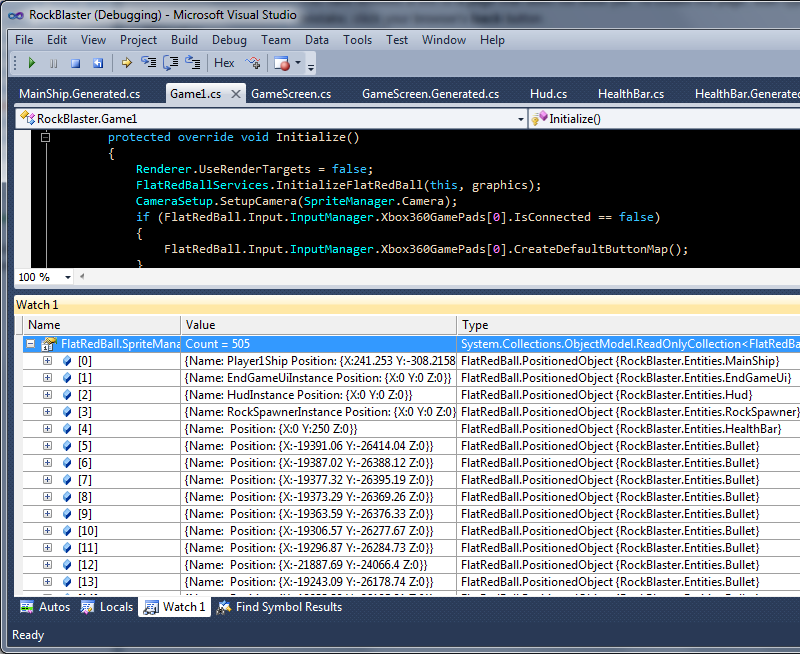Select the Count = 505 value cell
Screen dimensions: 800x654
(x=318, y=344)
